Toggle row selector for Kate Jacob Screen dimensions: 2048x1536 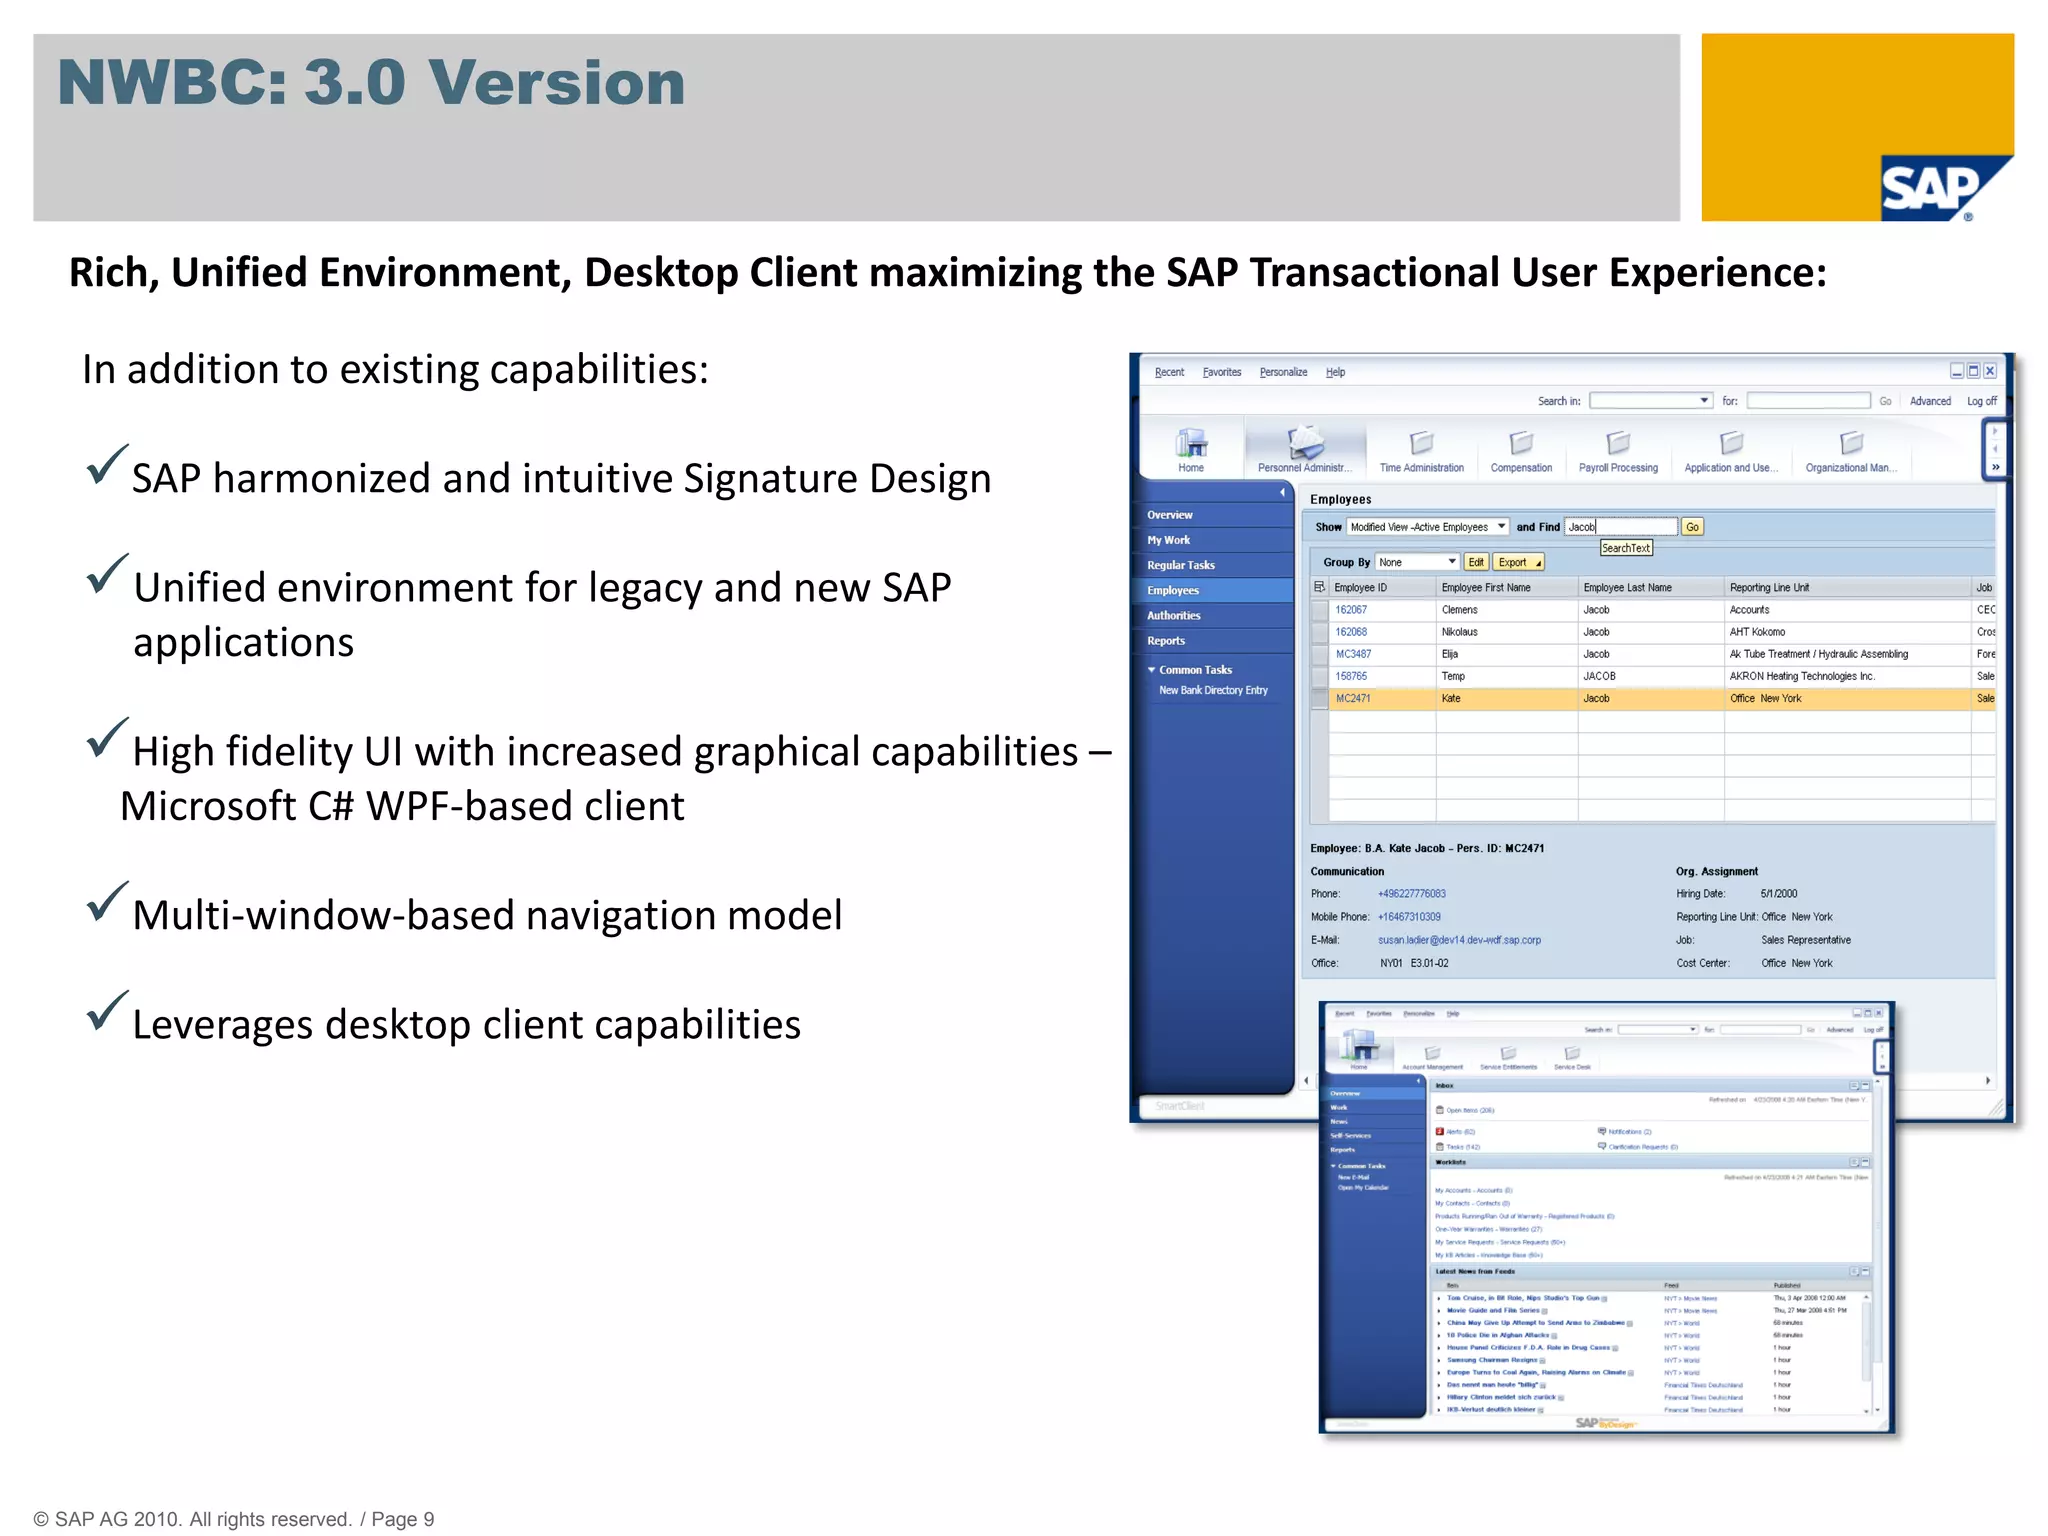1319,699
